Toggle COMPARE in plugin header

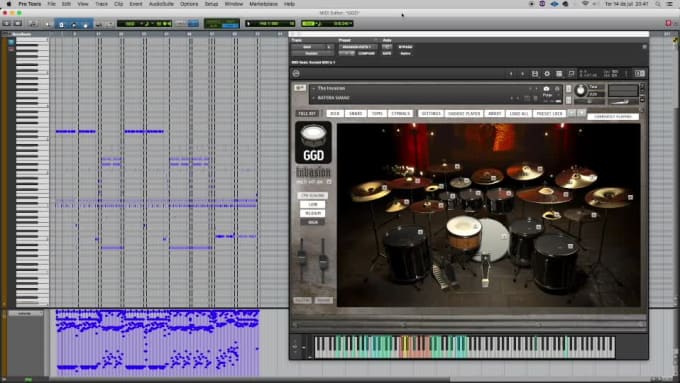click(366, 53)
